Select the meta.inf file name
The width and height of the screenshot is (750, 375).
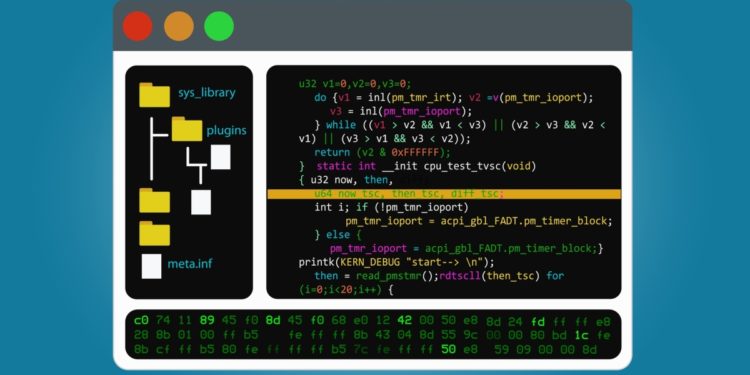pos(190,264)
